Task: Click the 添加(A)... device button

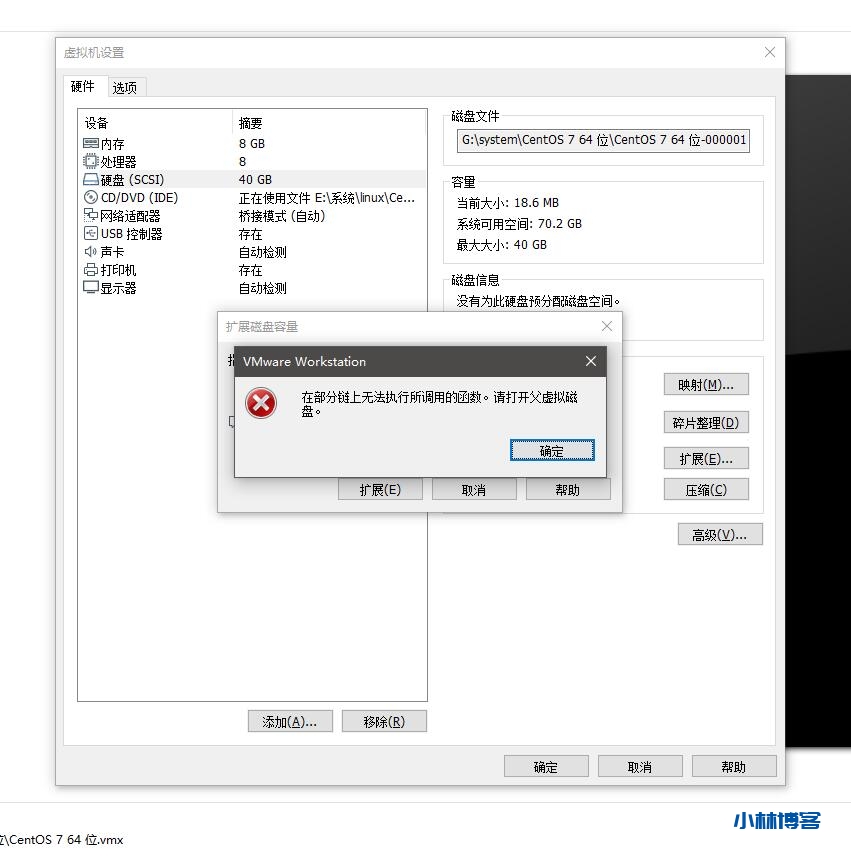Action: tap(290, 721)
